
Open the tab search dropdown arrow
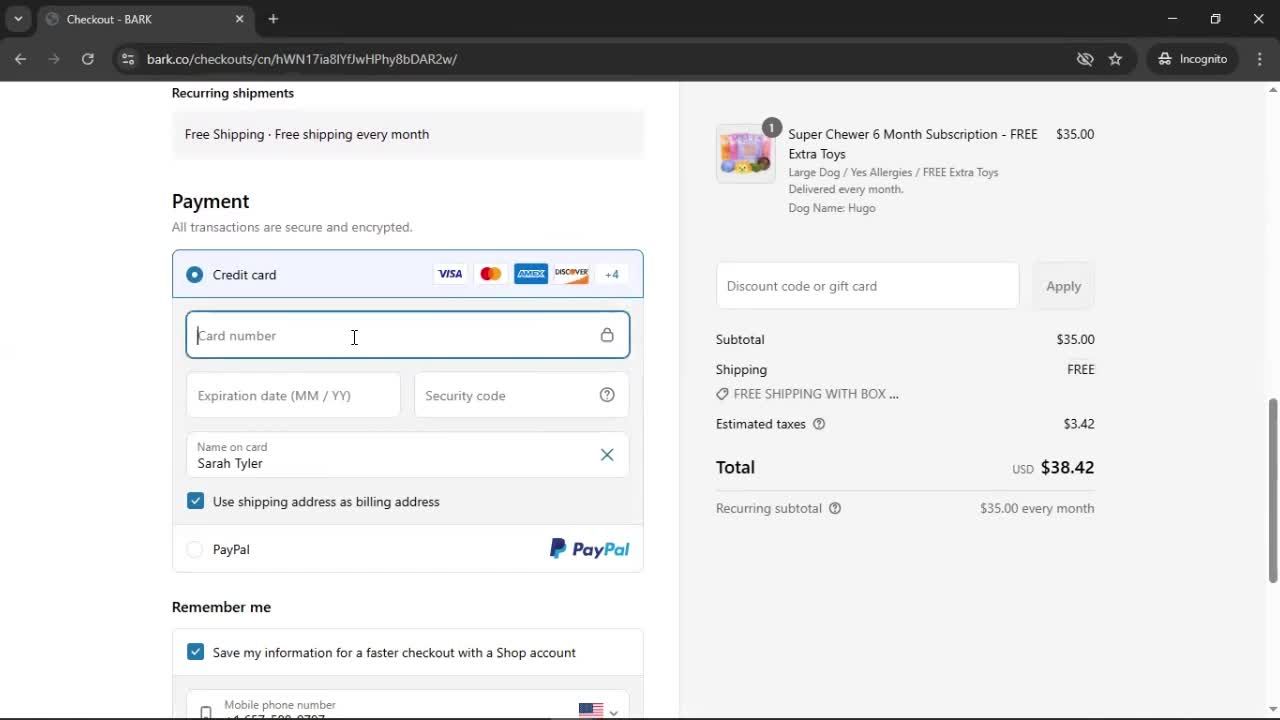tap(18, 19)
